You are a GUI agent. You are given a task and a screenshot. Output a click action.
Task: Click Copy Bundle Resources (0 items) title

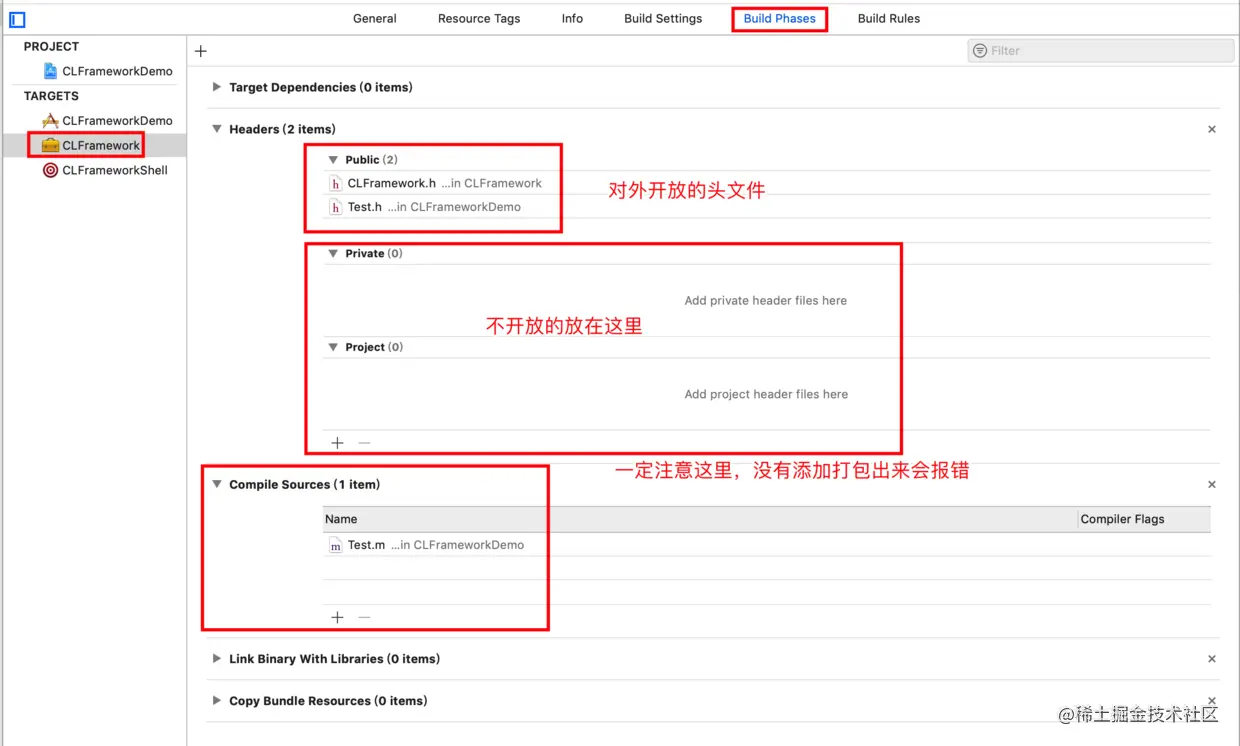tap(328, 701)
